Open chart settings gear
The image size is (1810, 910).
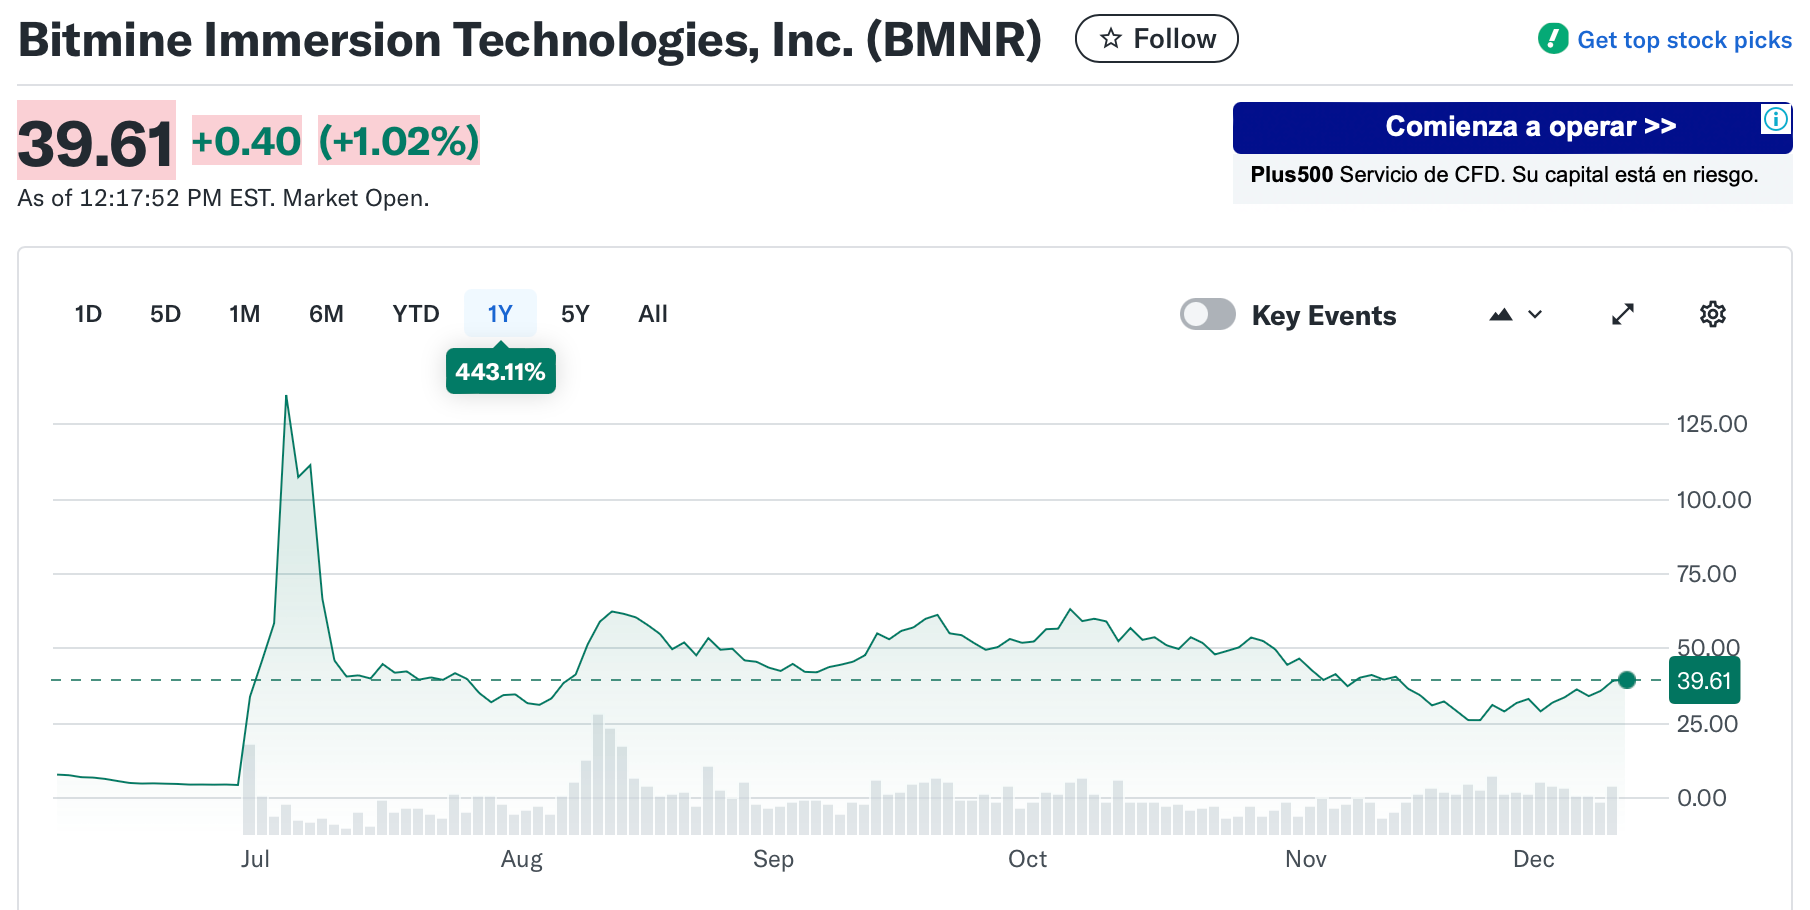click(x=1712, y=314)
